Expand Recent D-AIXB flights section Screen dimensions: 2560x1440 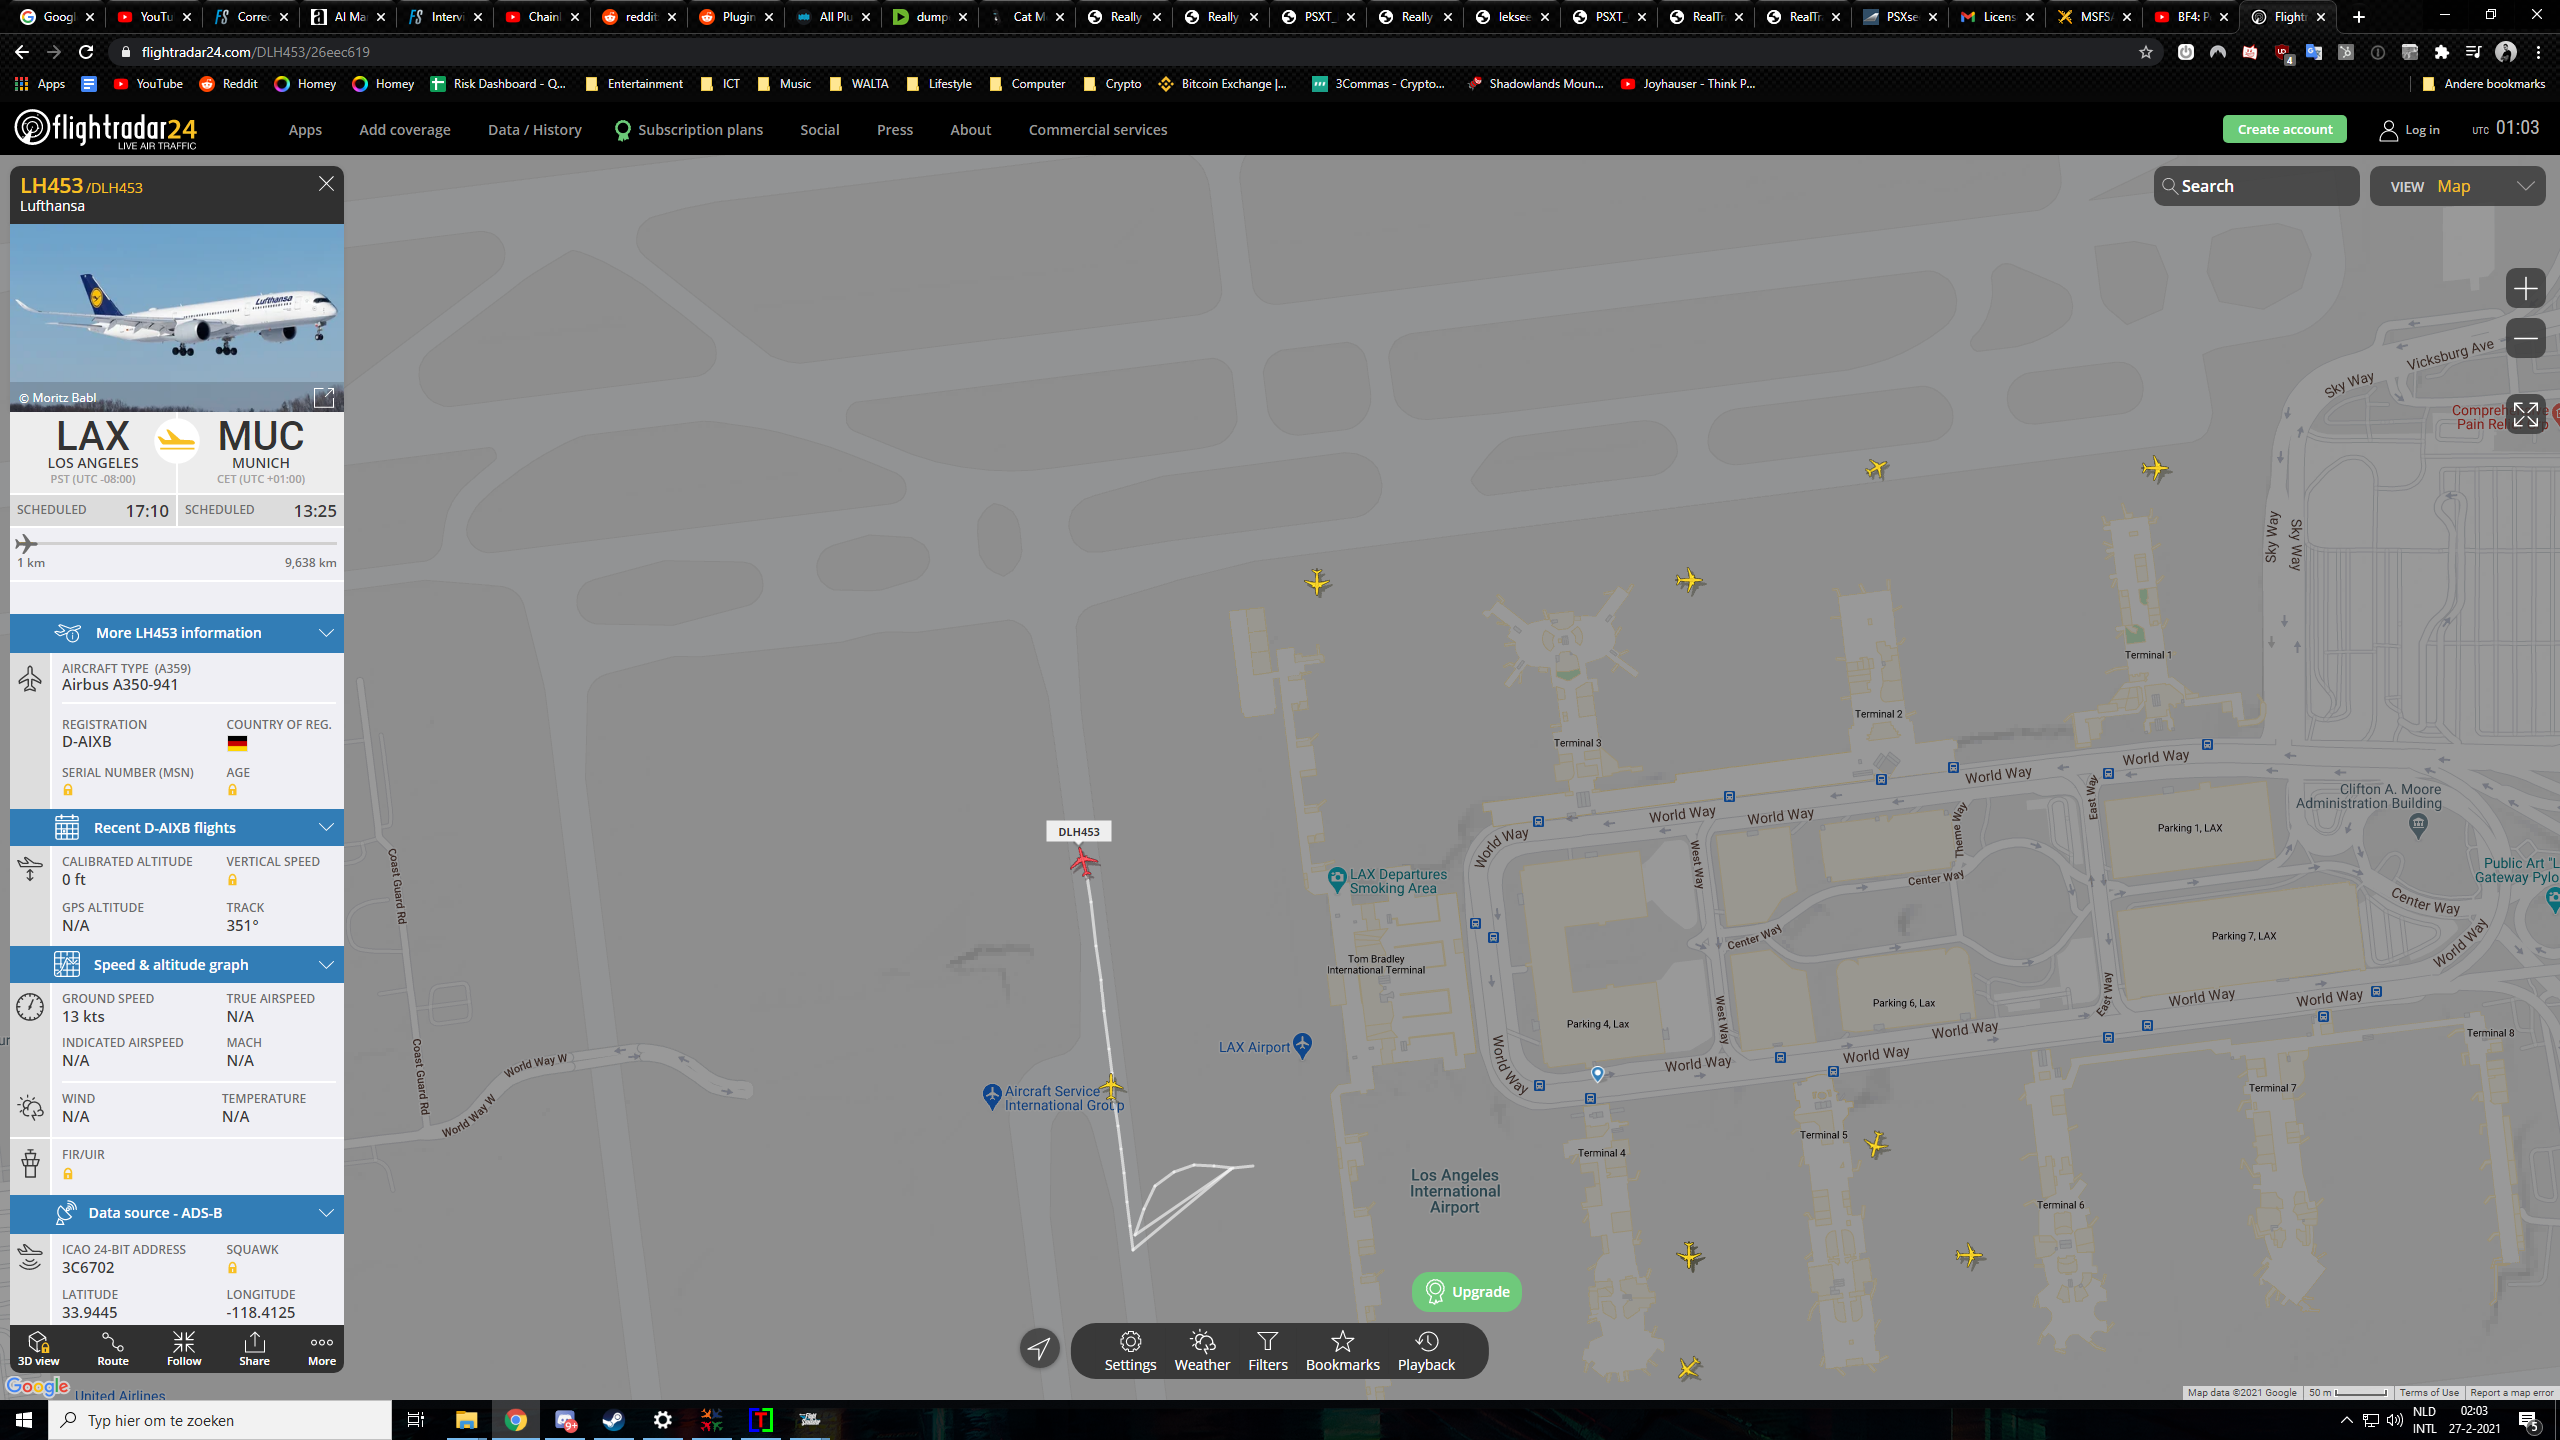point(177,828)
